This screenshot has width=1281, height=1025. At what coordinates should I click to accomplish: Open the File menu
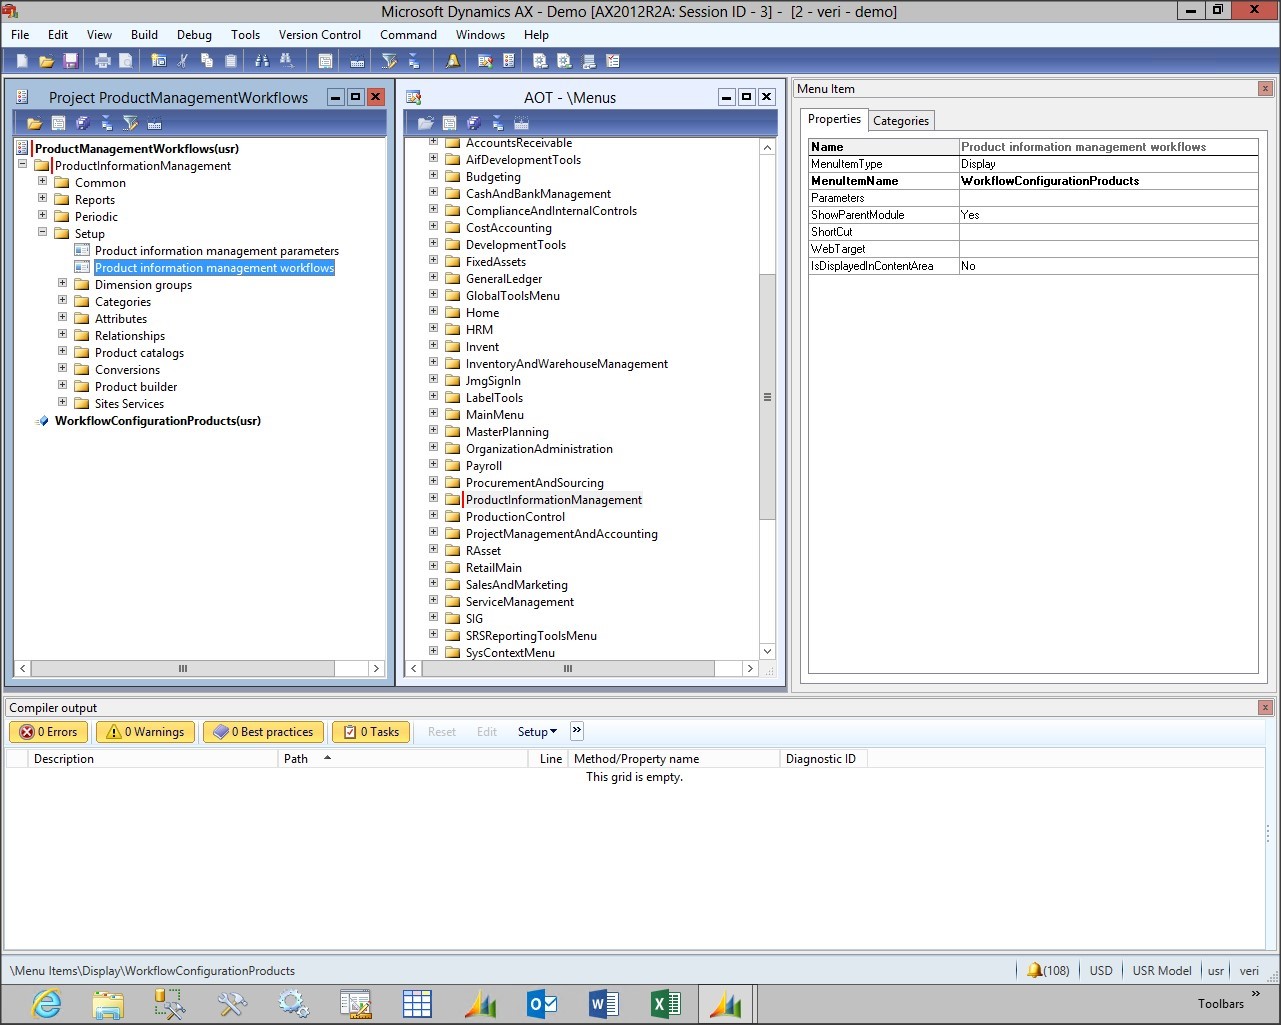(20, 35)
